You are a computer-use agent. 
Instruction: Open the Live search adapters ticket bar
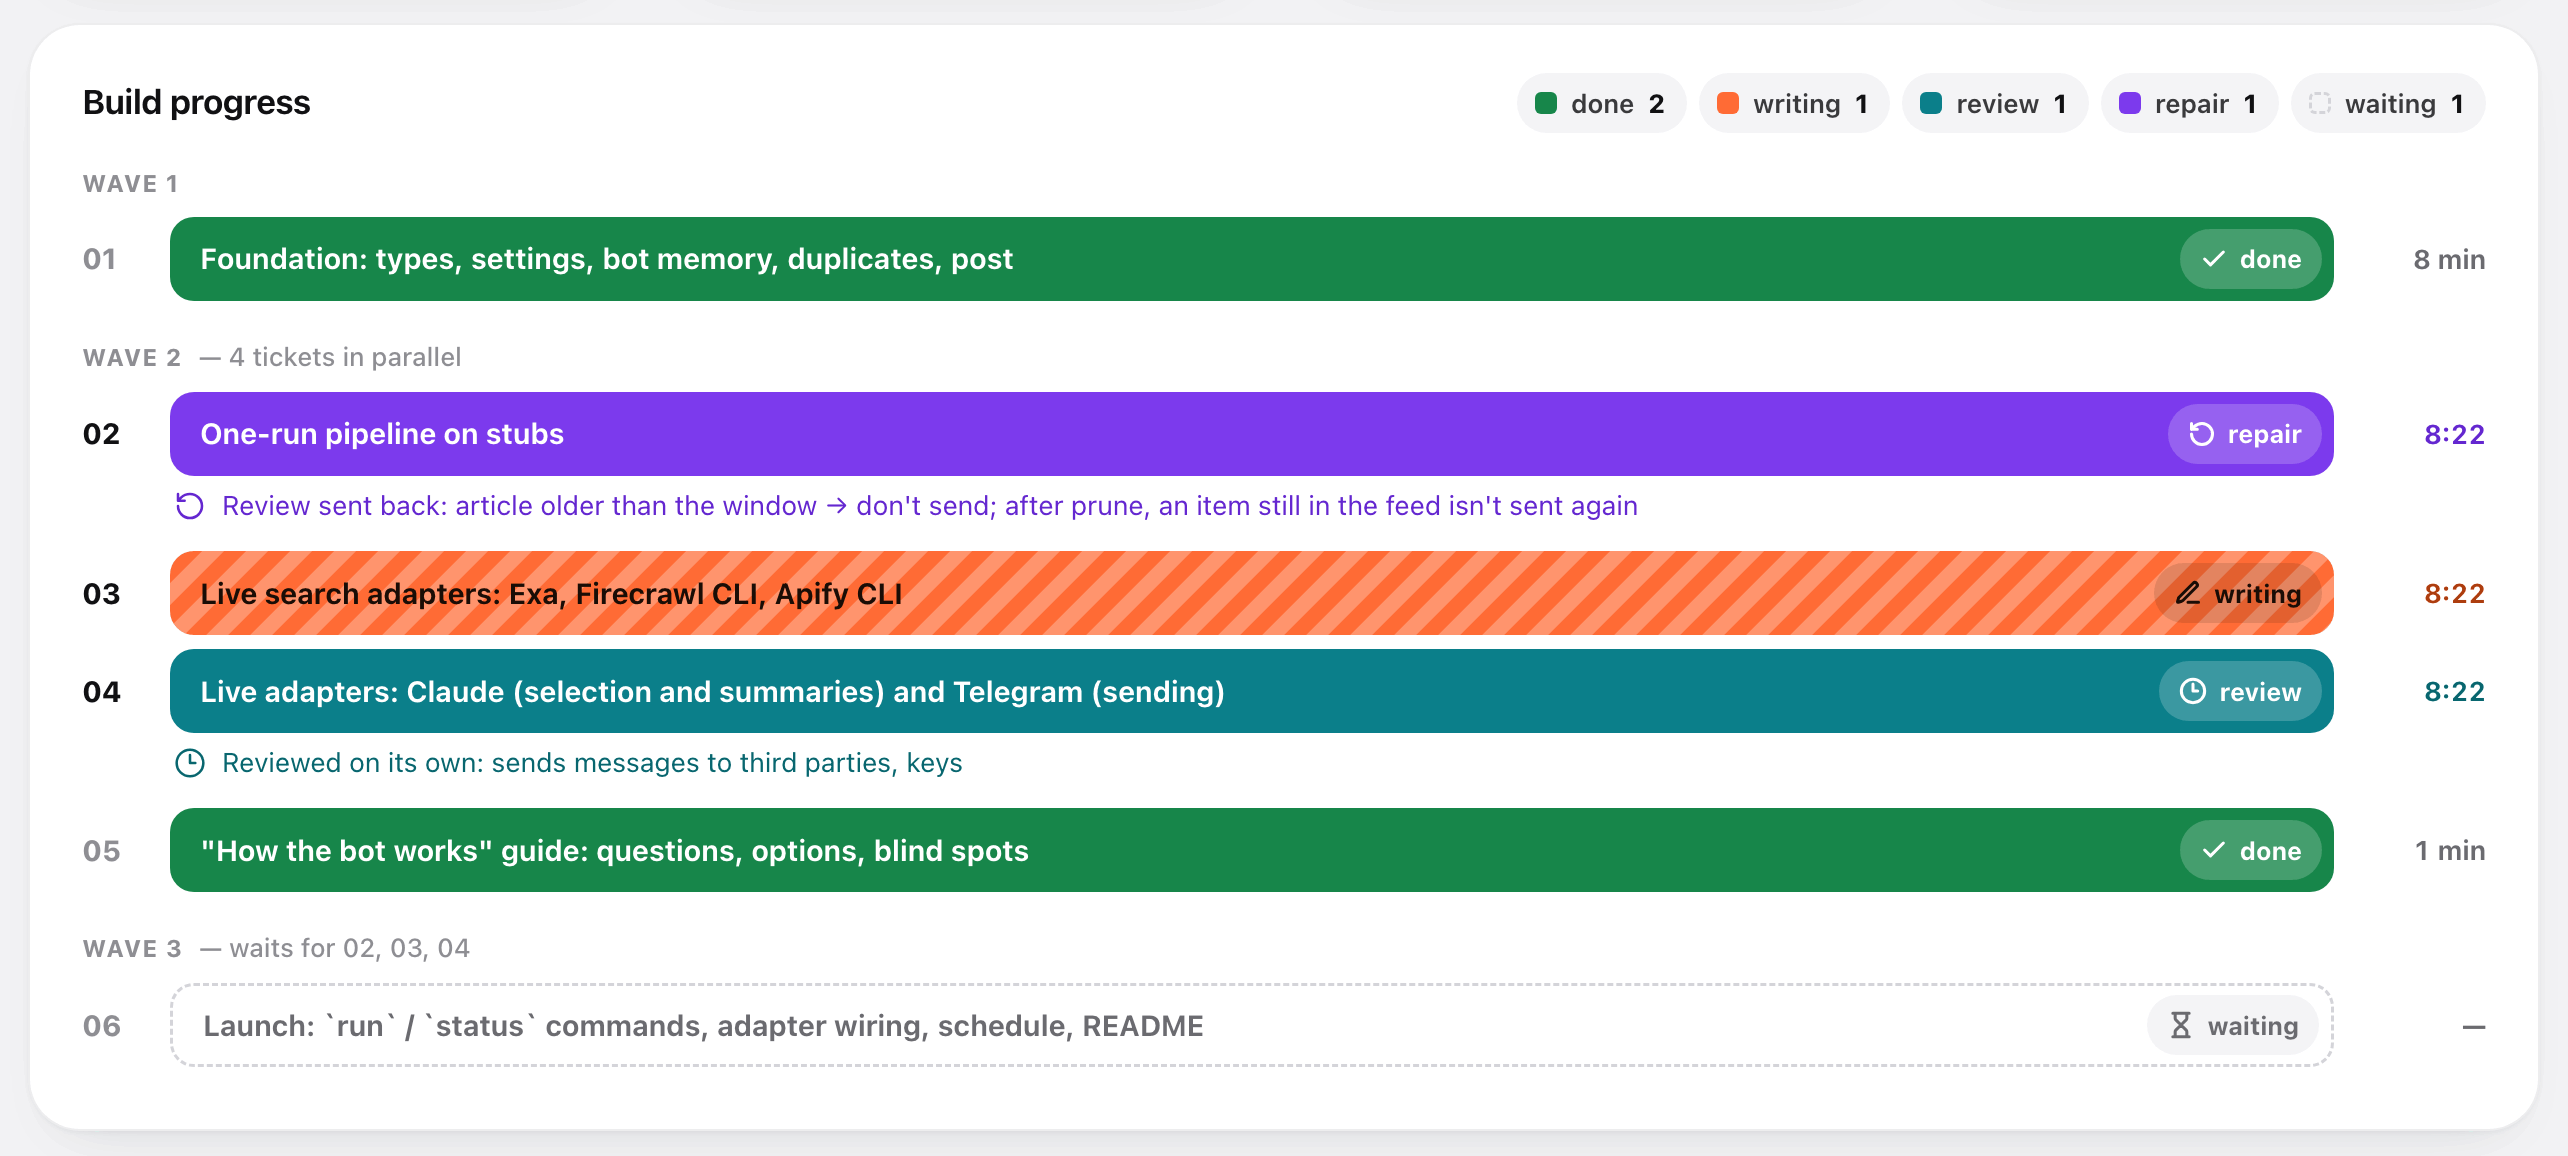(1252, 593)
